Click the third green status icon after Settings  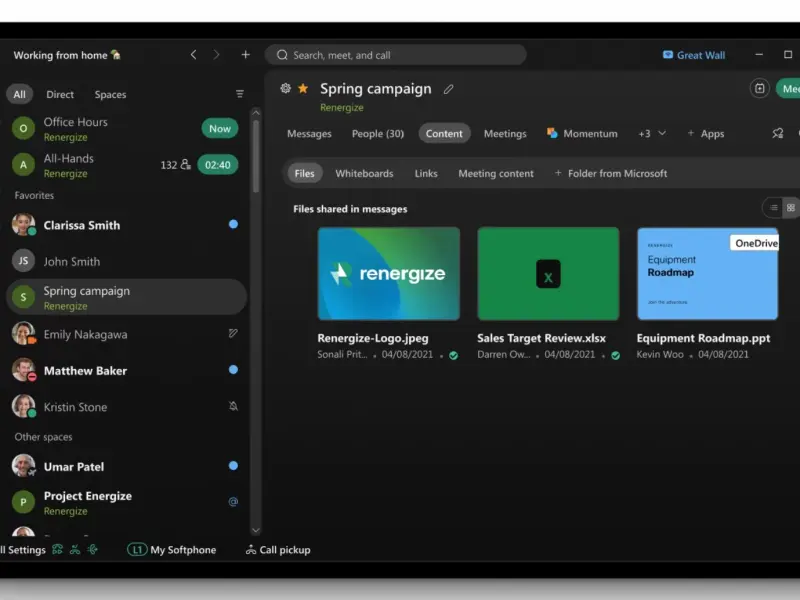coord(92,549)
